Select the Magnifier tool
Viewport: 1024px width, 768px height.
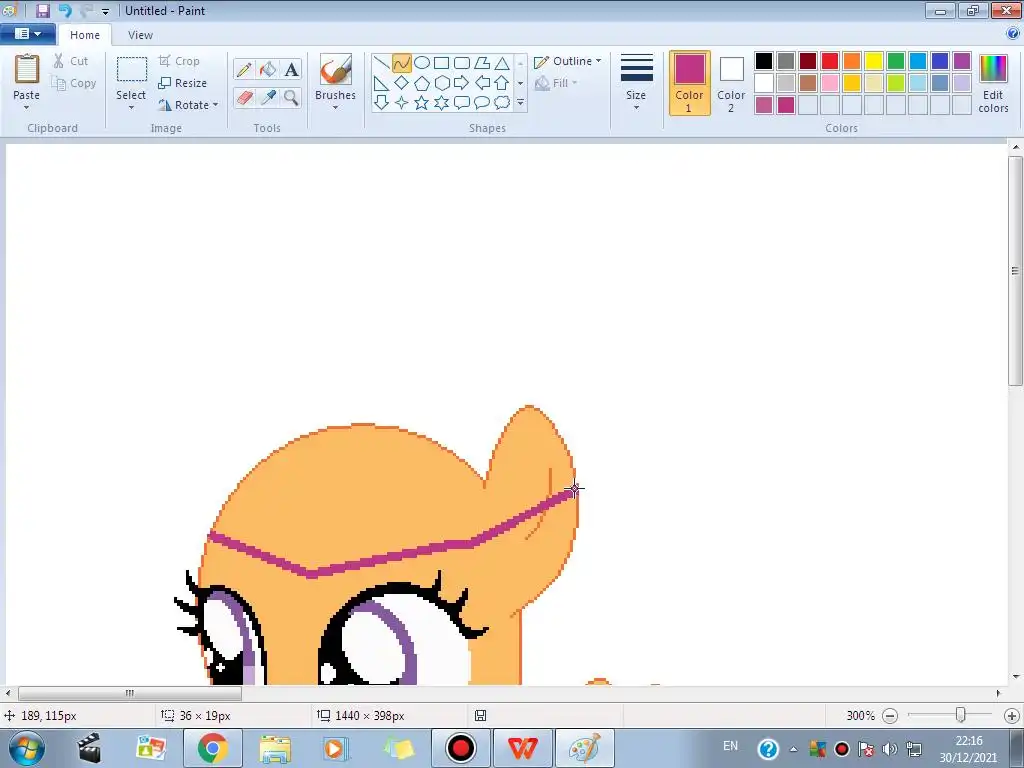[x=291, y=97]
